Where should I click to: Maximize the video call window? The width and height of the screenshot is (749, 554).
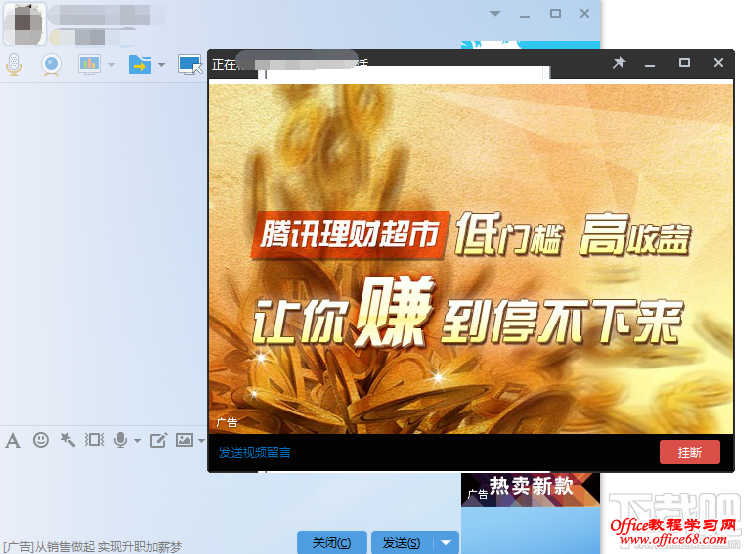684,63
